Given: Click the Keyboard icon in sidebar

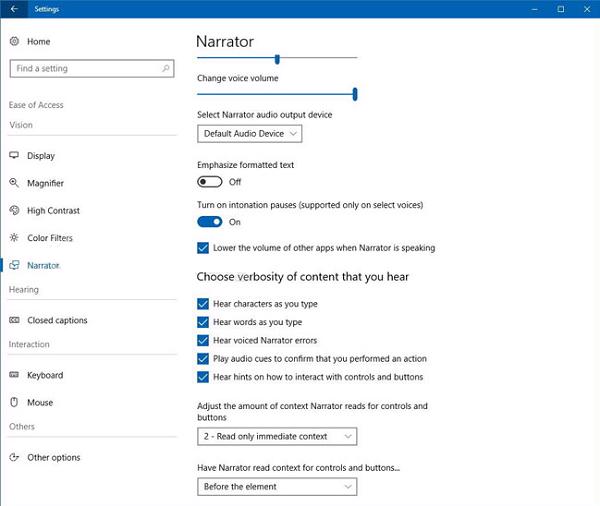Looking at the screenshot, I should 15,376.
